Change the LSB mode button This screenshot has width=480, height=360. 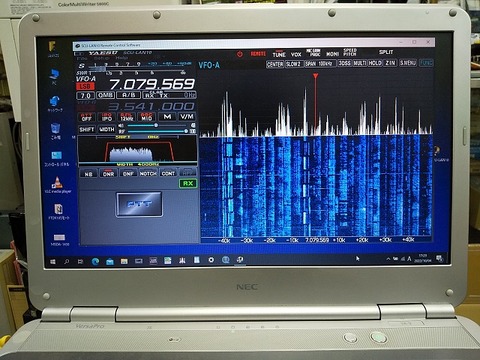coord(85,87)
